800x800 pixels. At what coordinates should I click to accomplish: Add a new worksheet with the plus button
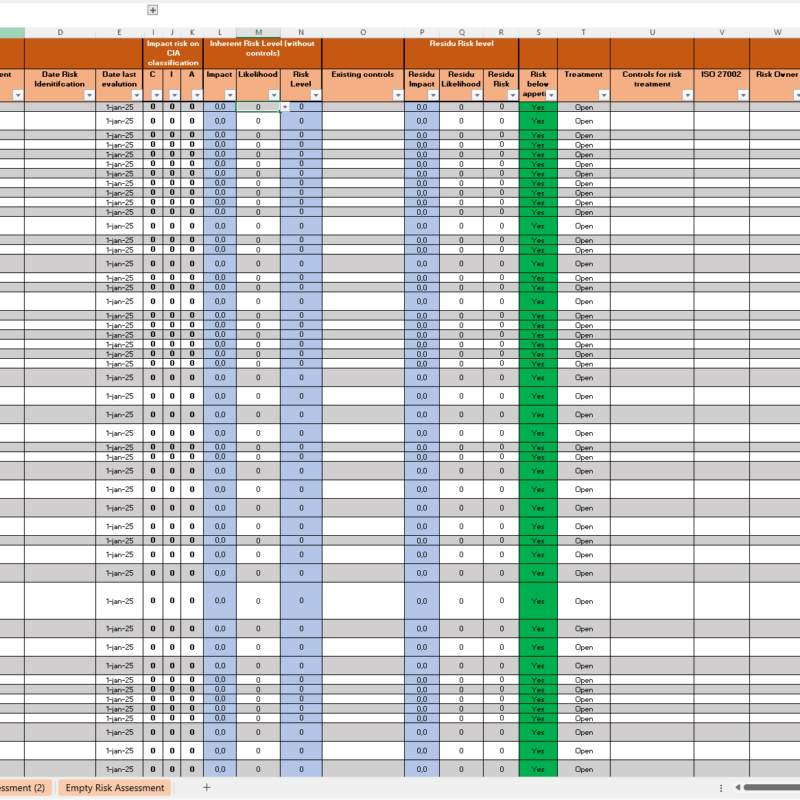click(206, 788)
